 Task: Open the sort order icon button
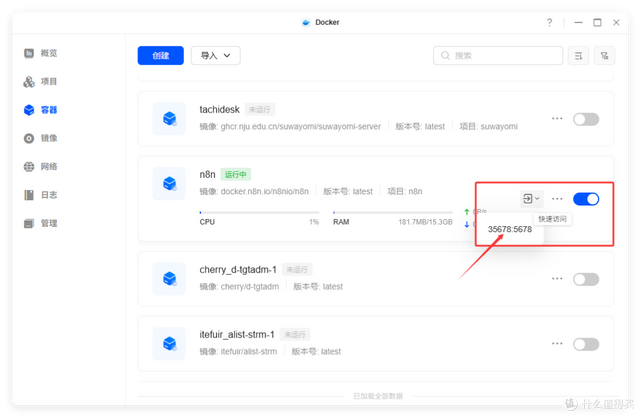coord(578,55)
